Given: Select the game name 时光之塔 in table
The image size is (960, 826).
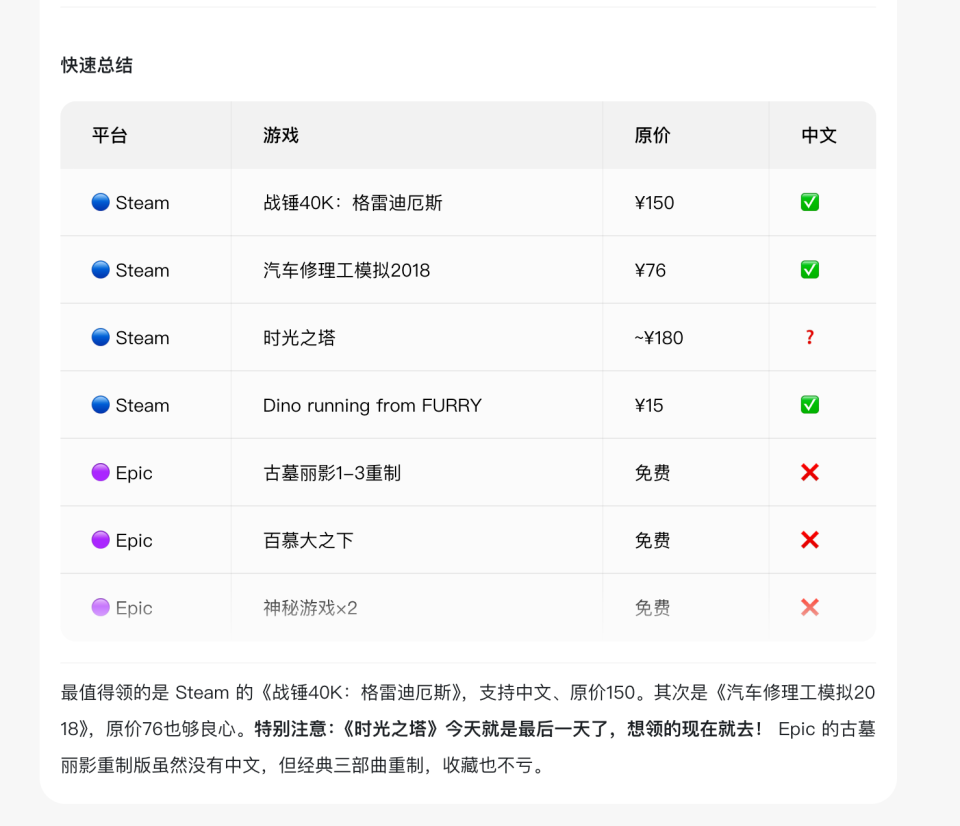Looking at the screenshot, I should coord(299,338).
